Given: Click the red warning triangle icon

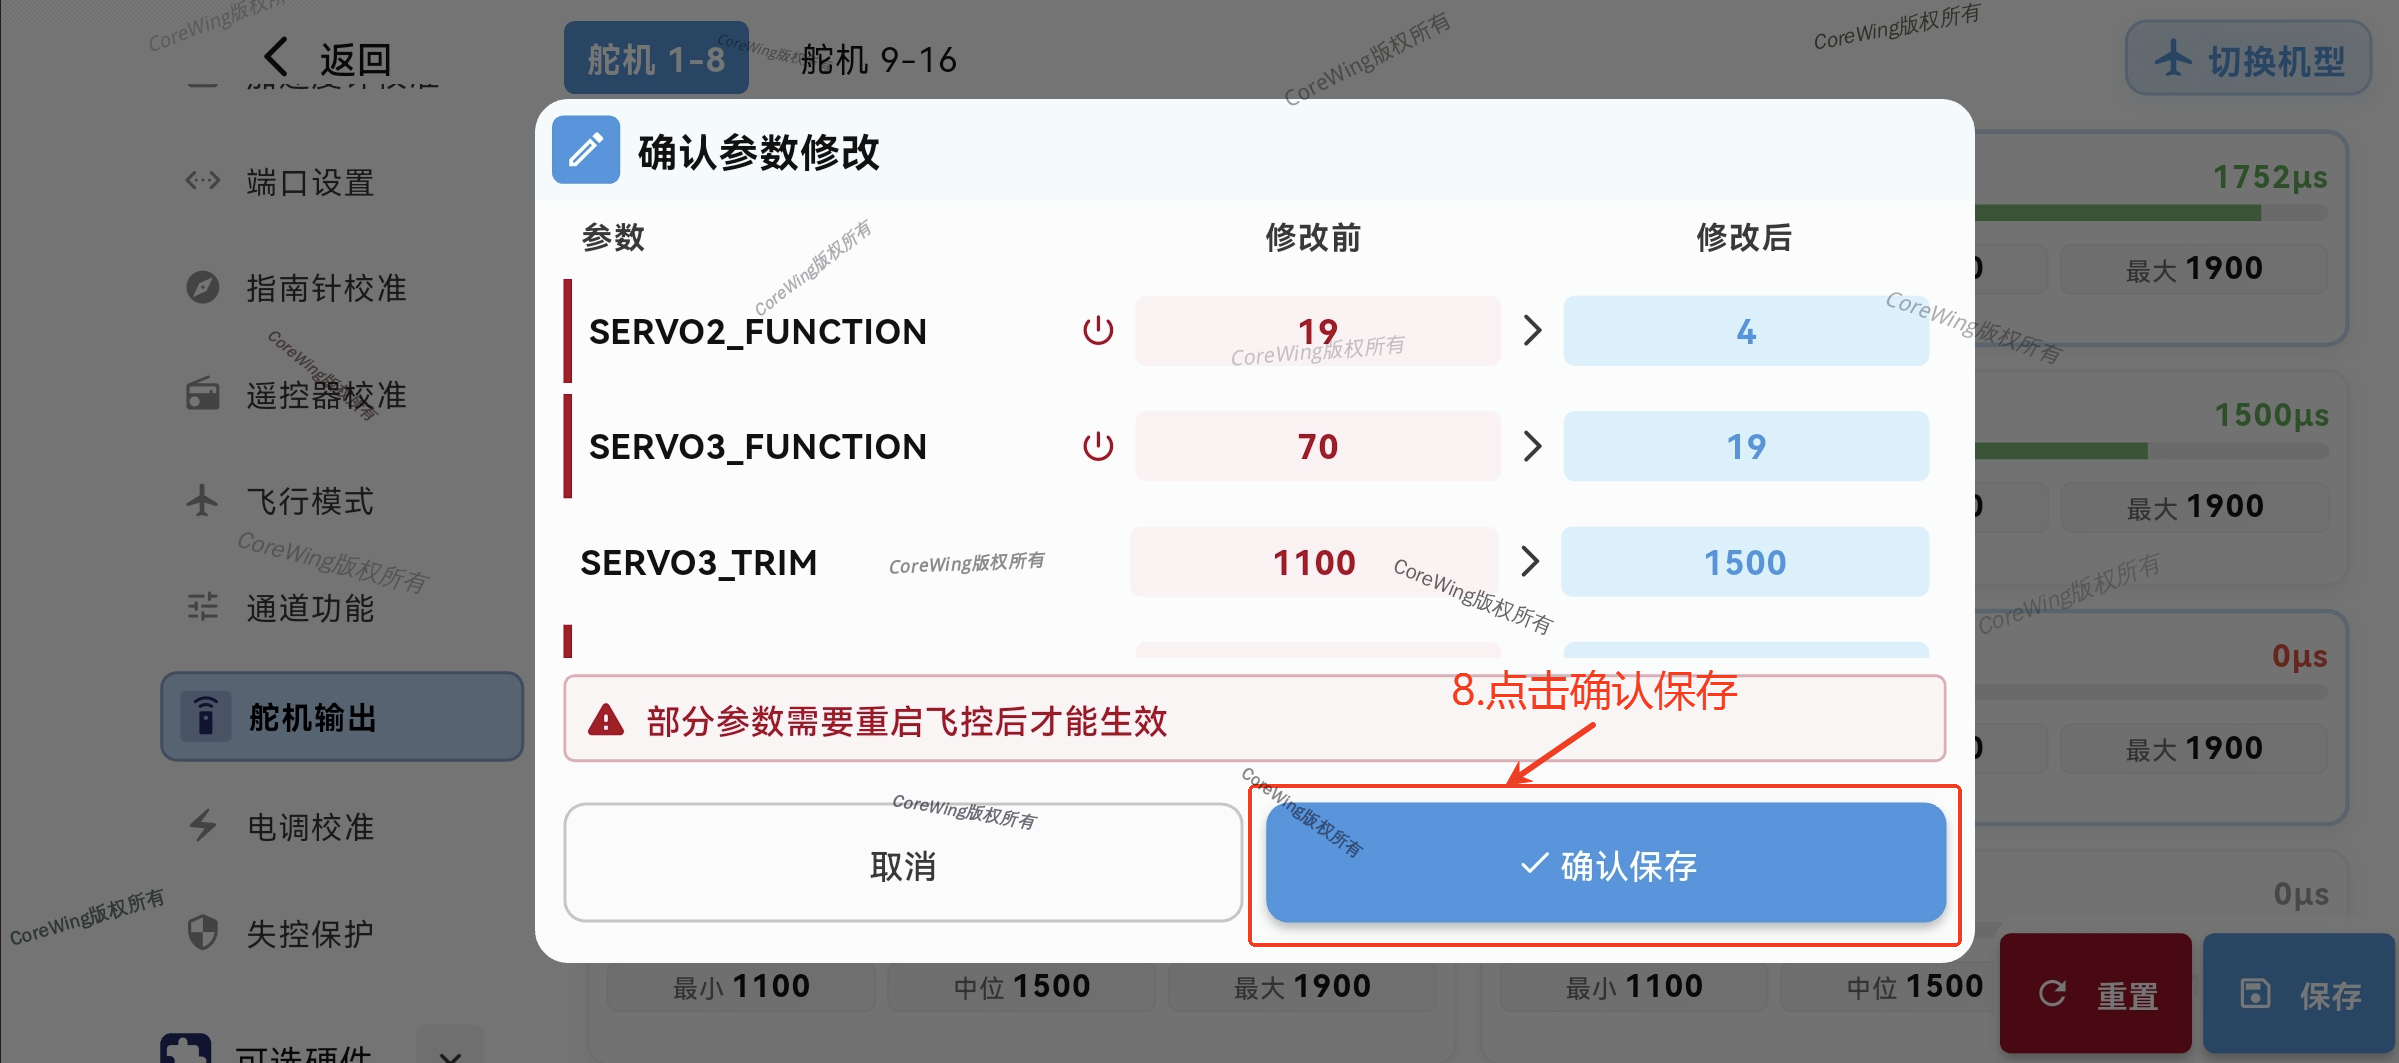Looking at the screenshot, I should click(x=606, y=720).
